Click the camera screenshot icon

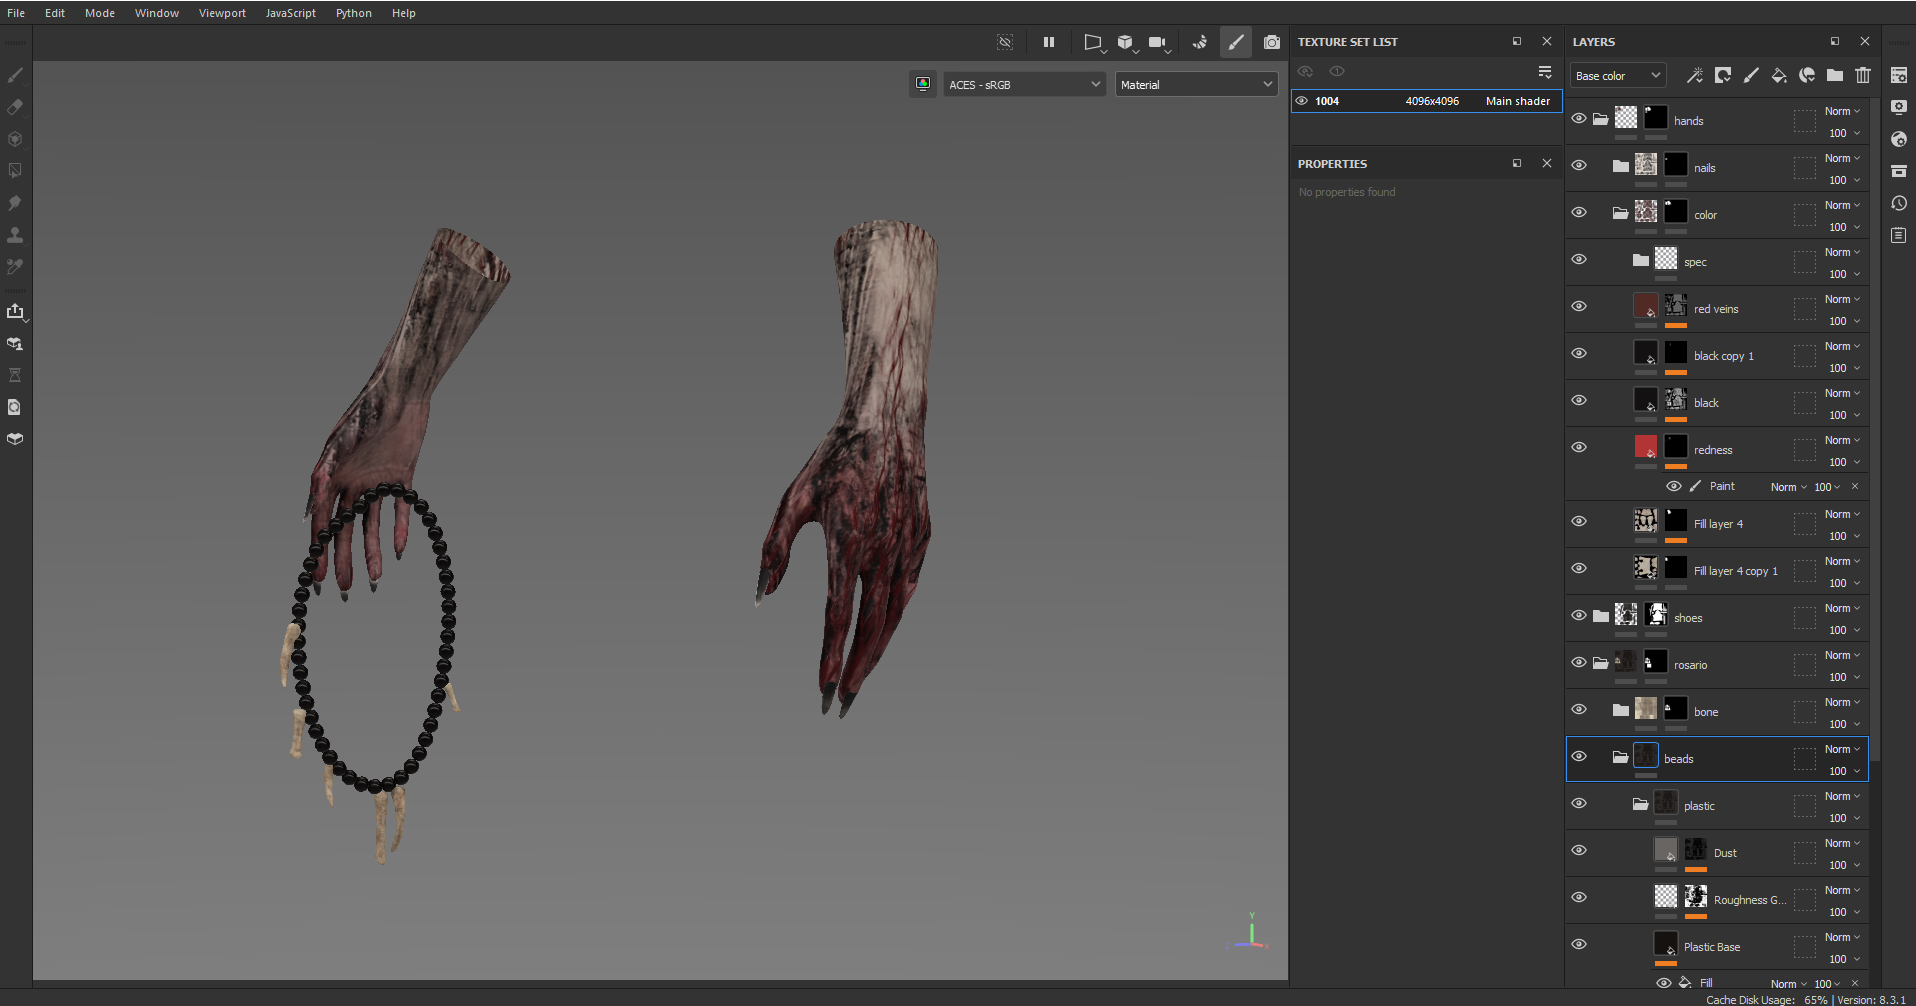pyautogui.click(x=1271, y=42)
